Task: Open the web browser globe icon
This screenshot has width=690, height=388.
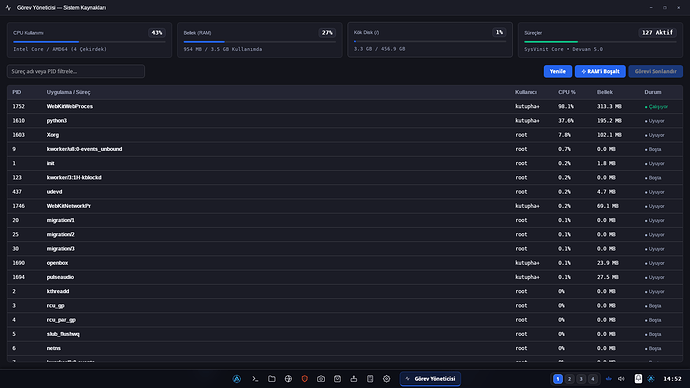Action: [288, 379]
